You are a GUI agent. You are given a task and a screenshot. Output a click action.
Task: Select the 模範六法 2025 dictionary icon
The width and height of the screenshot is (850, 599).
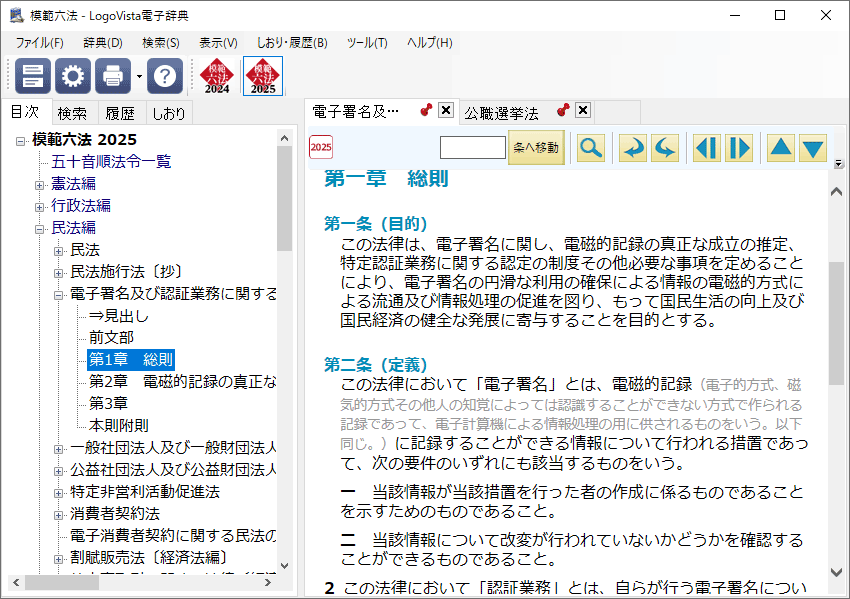tap(263, 76)
